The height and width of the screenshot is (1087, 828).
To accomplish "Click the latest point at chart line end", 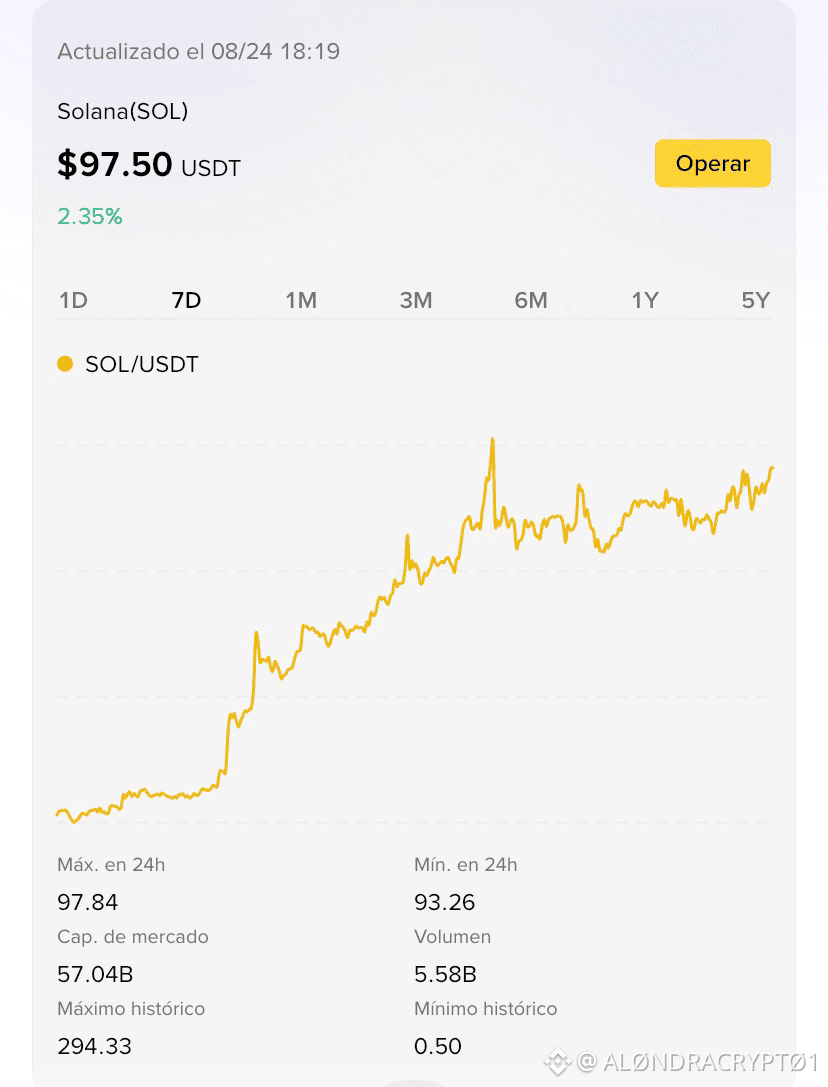I will [772, 469].
